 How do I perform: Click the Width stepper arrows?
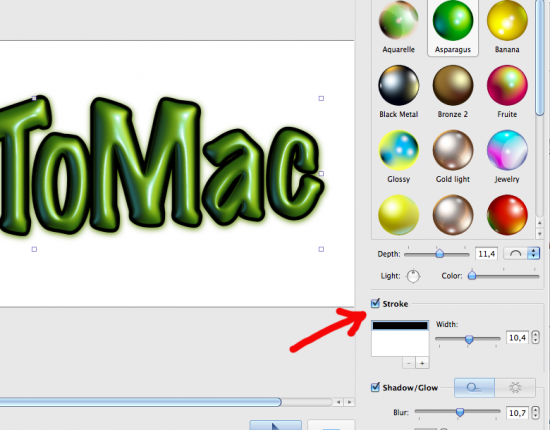(535, 337)
